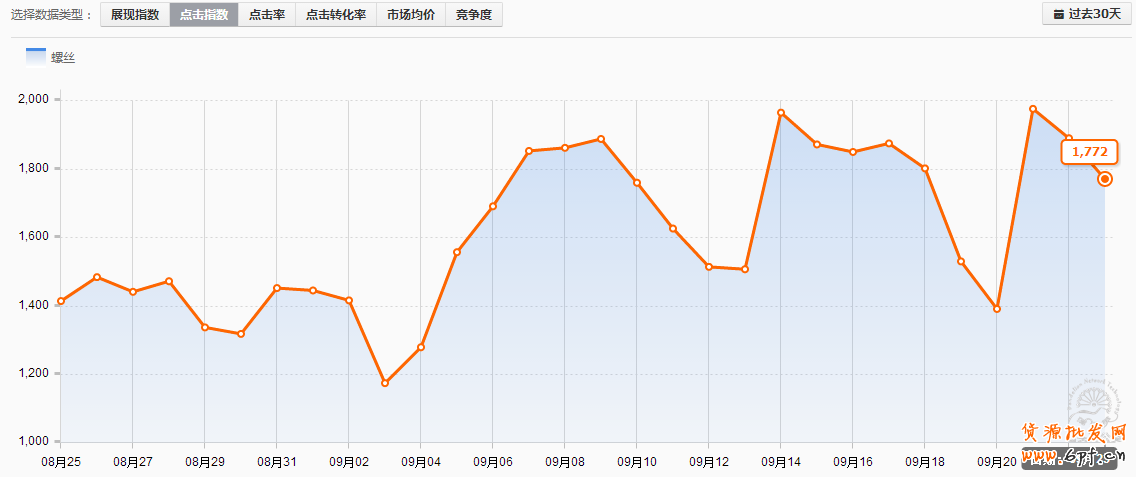Click the data point on 09月06
This screenshot has height=477, width=1136.
point(493,206)
